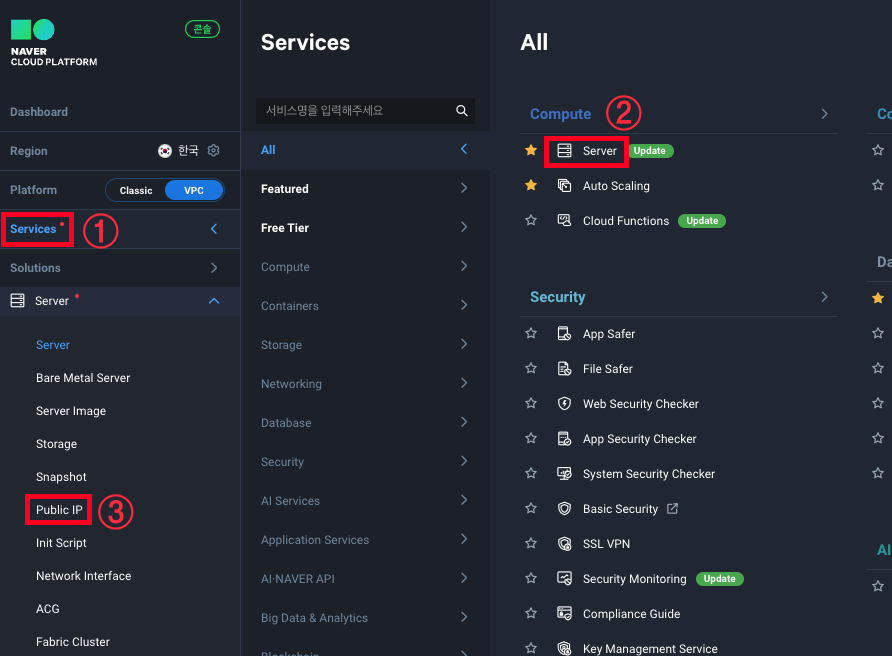Open Networking category chevron
This screenshot has width=892, height=656.
coord(464,383)
